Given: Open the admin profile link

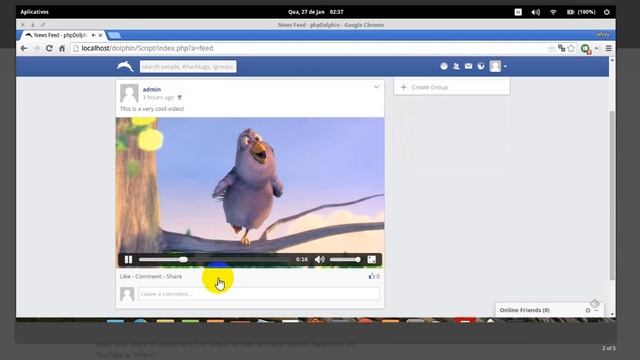Looking at the screenshot, I should tap(152, 89).
